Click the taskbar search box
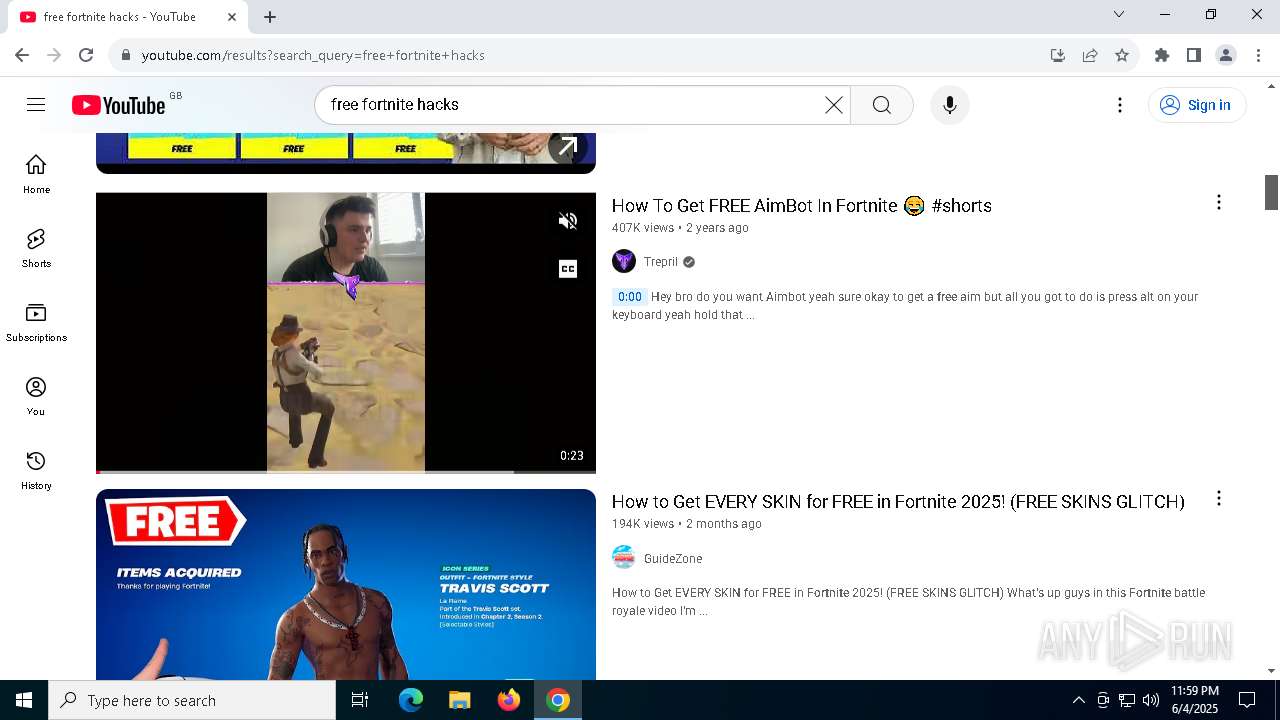 coord(192,700)
